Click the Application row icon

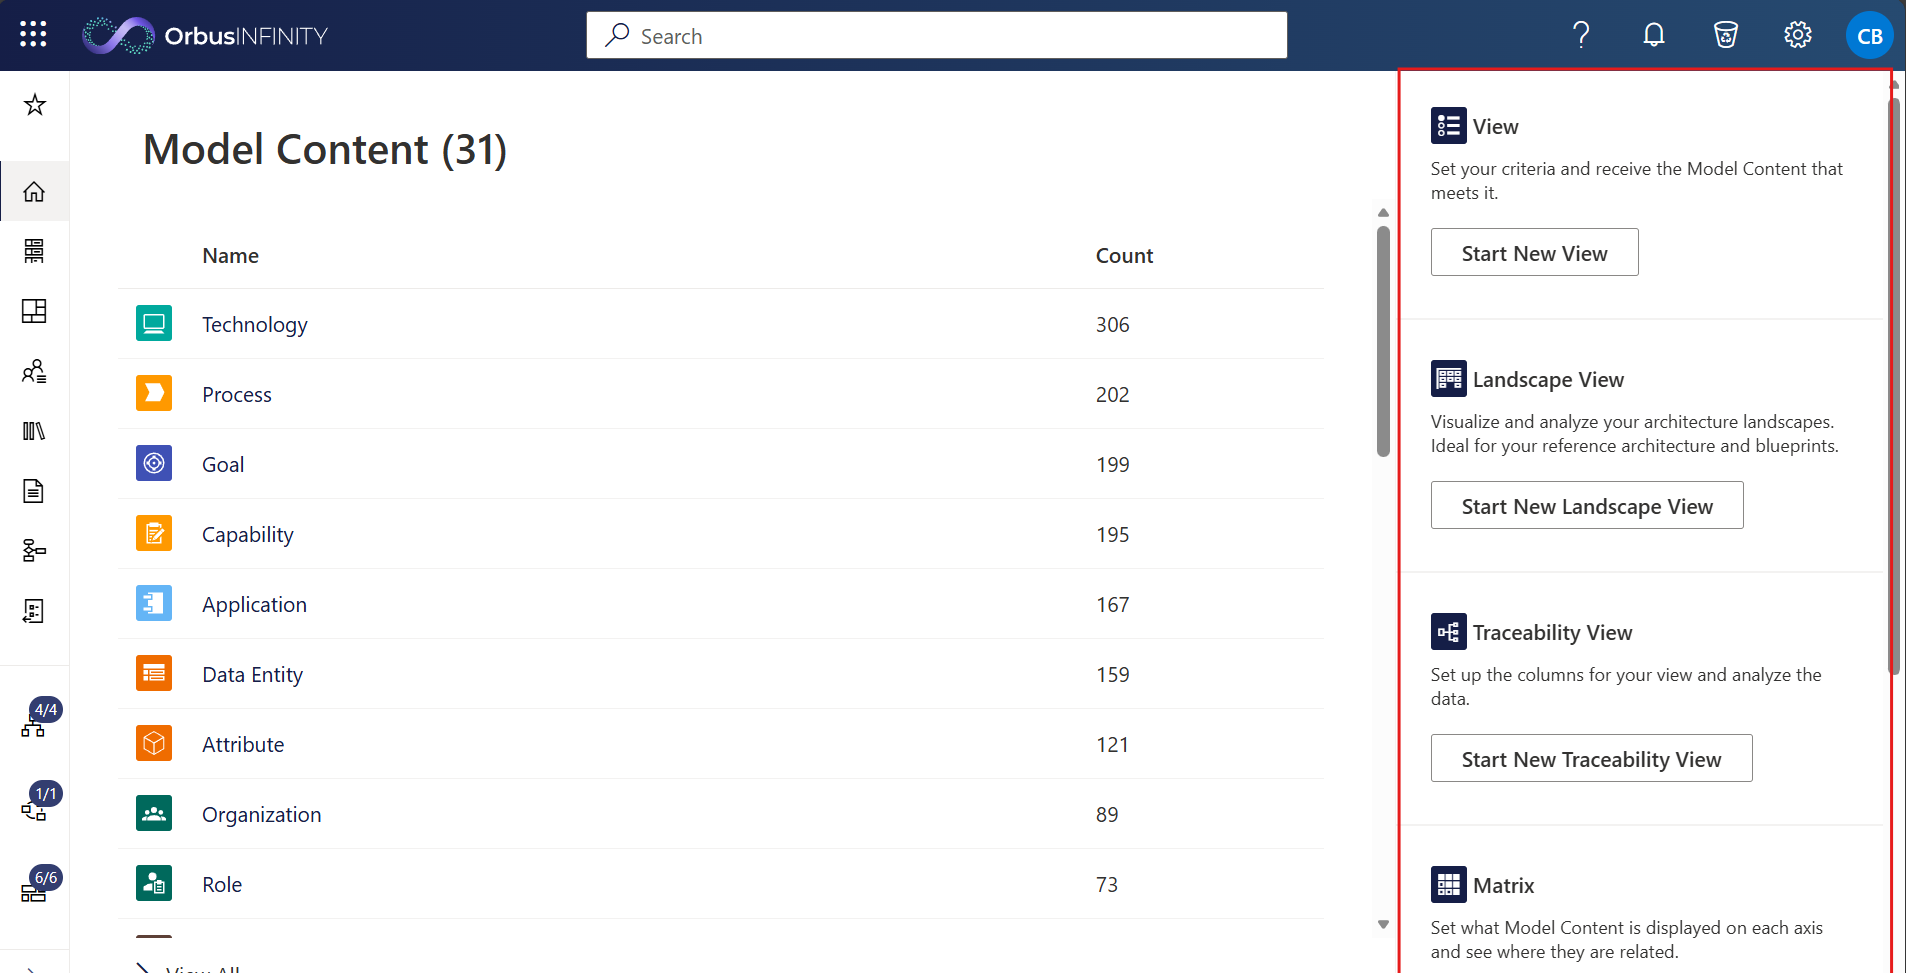(x=154, y=603)
